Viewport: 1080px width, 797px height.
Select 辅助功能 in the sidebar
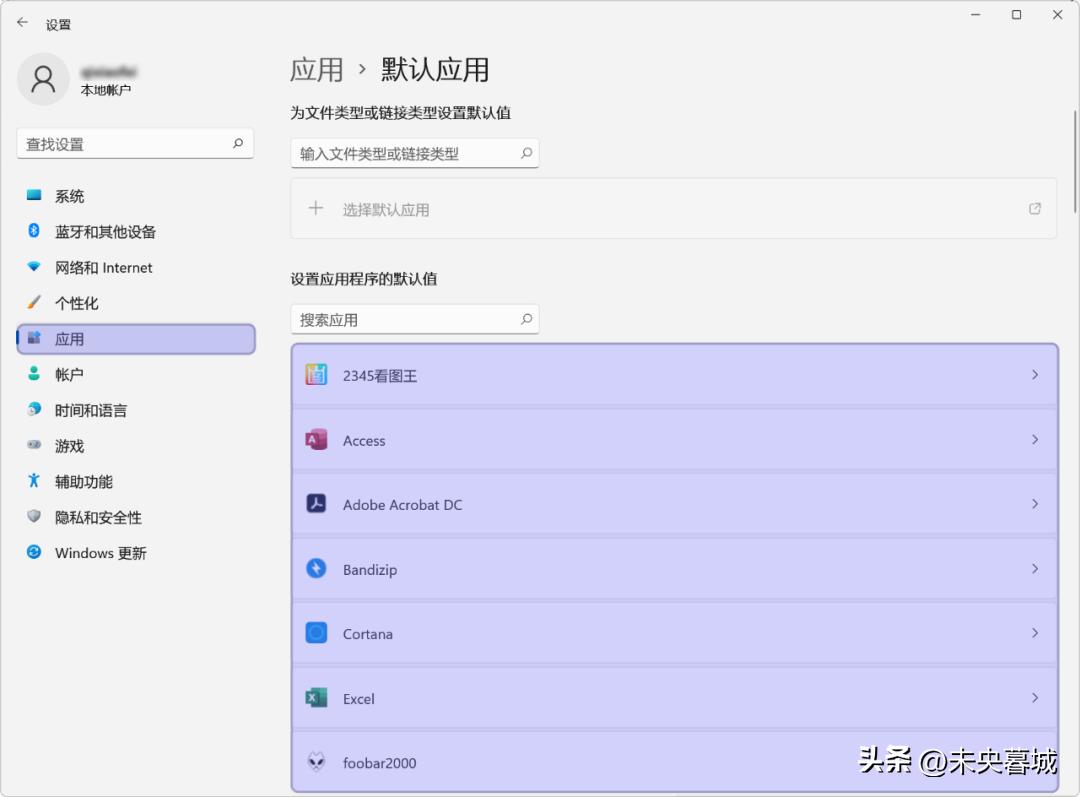click(x=82, y=481)
